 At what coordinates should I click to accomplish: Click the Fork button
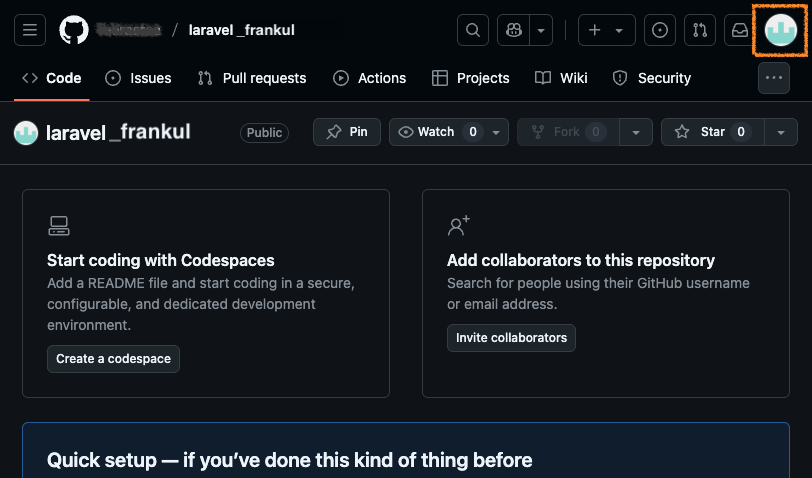click(568, 132)
